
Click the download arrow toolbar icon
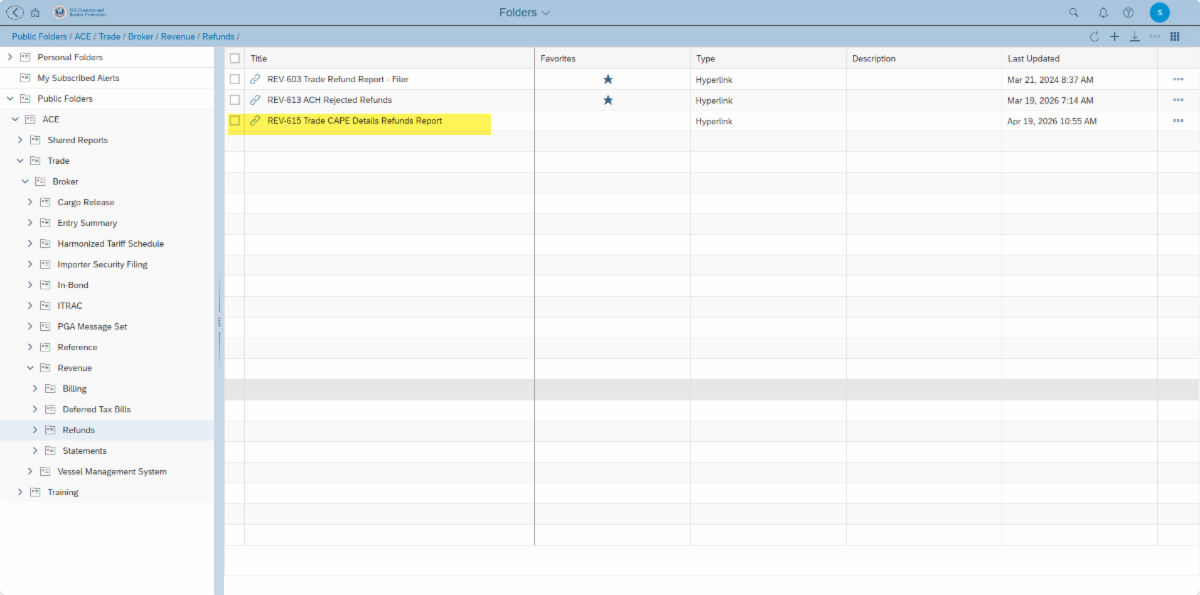coord(1134,37)
